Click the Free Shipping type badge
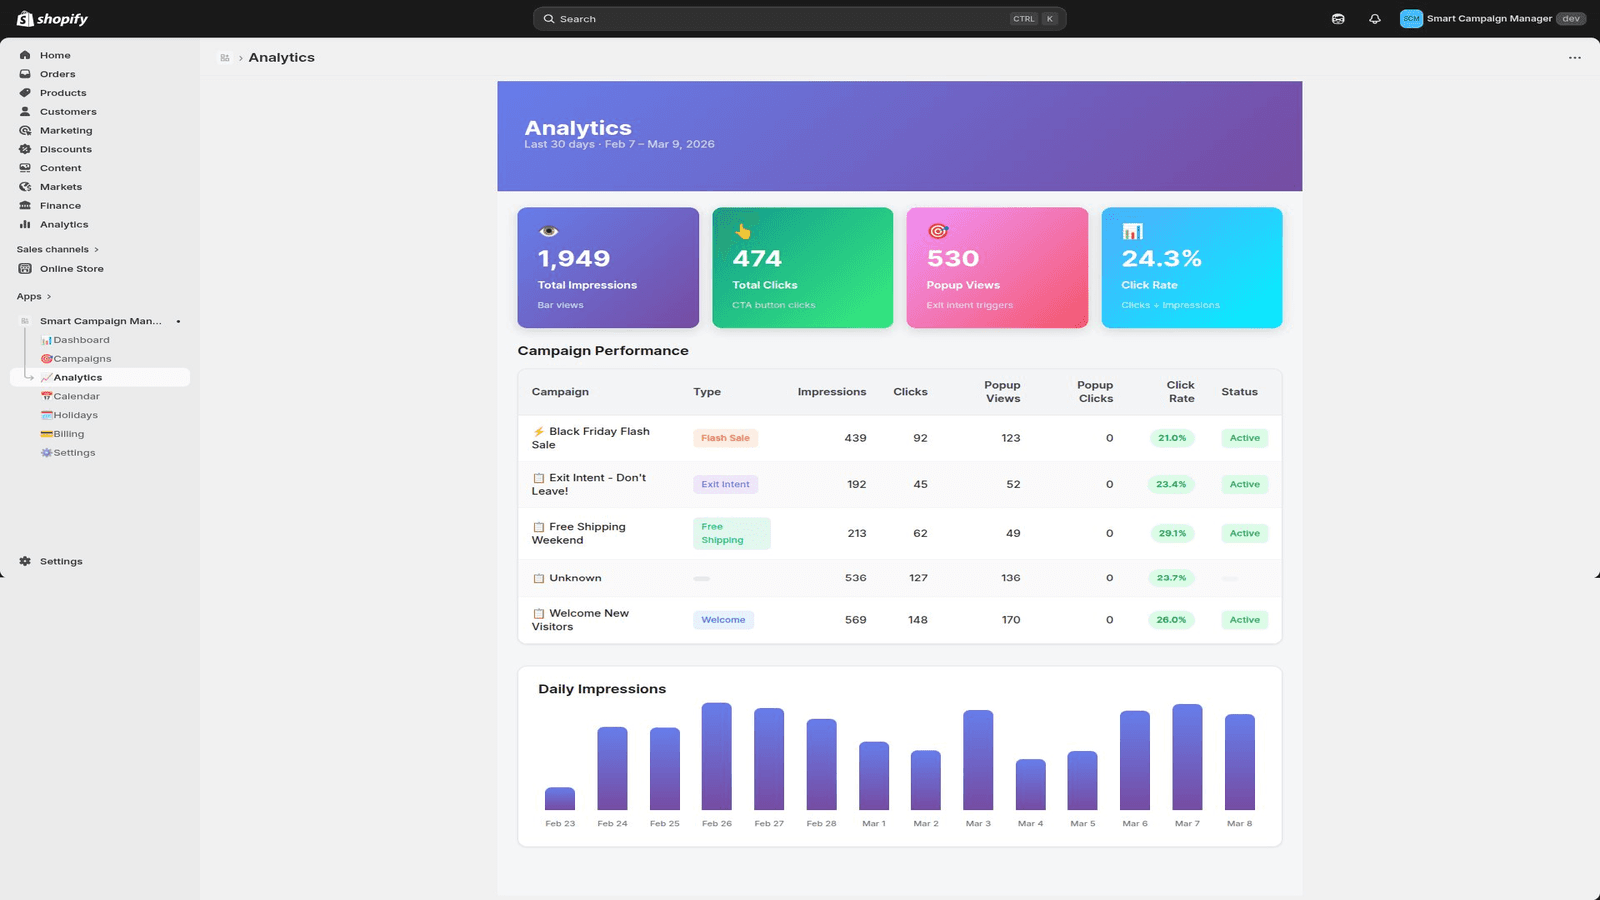 click(732, 533)
